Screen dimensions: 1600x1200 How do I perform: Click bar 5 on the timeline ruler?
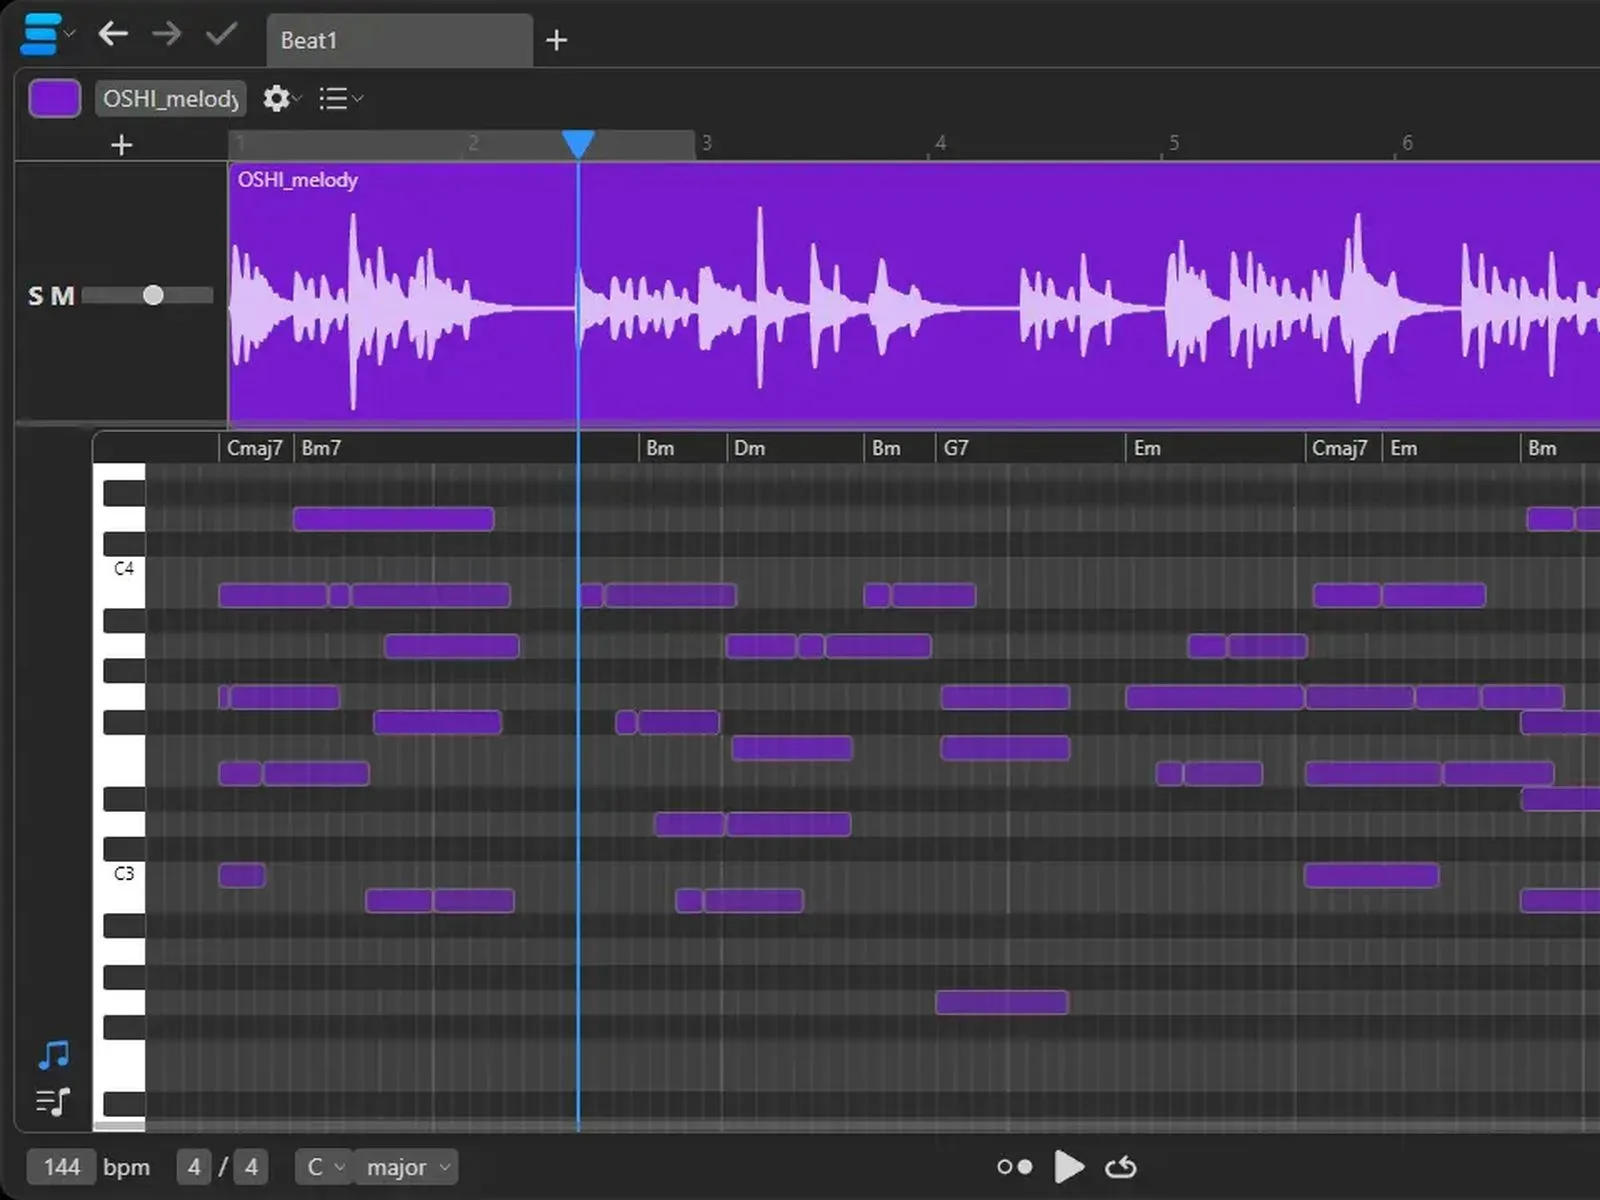tap(1174, 143)
